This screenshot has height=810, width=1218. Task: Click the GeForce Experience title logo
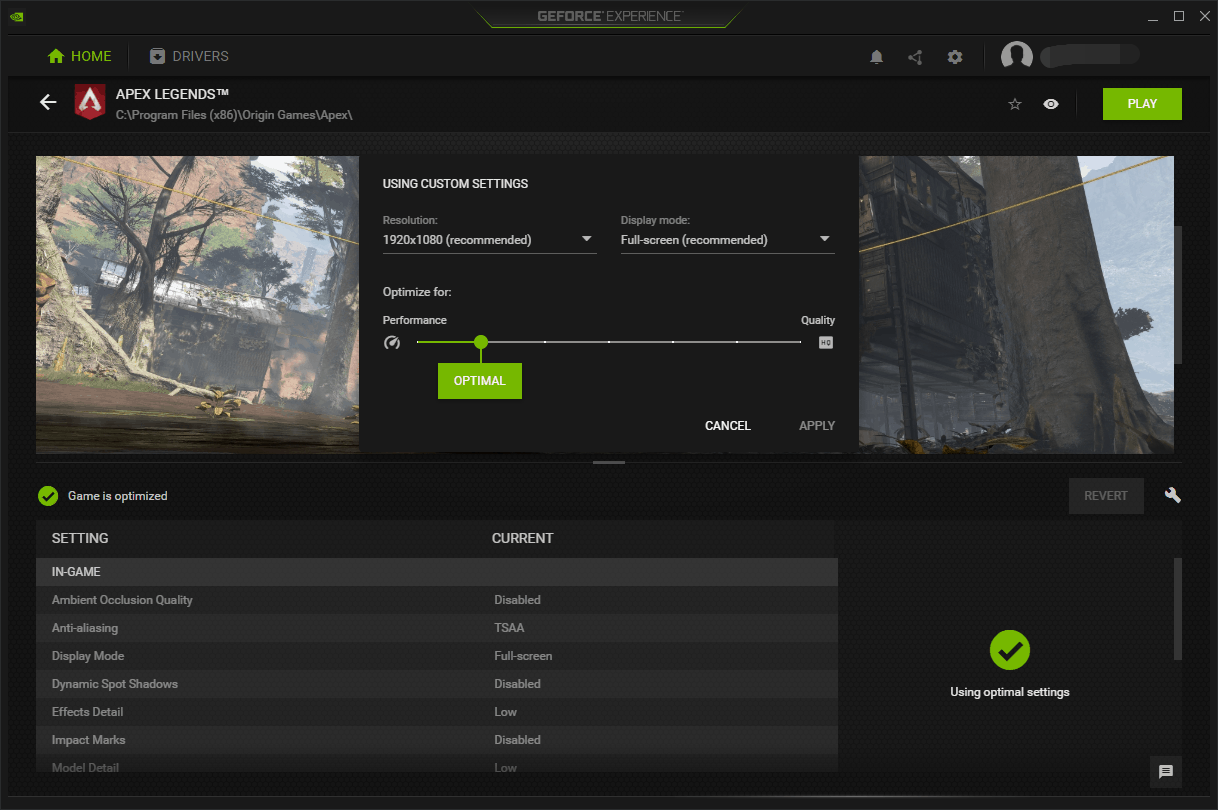[609, 16]
